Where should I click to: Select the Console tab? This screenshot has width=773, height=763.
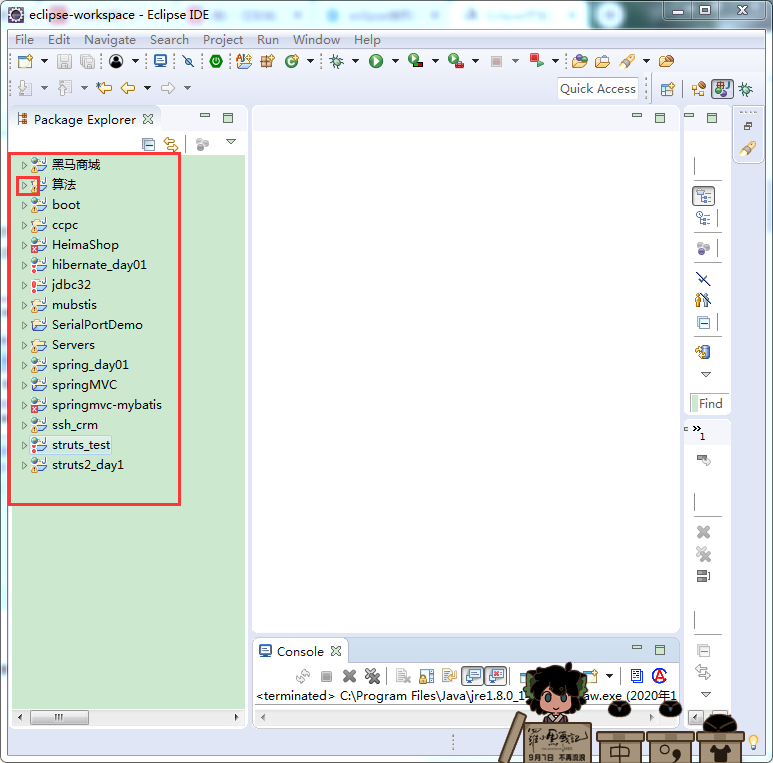[300, 651]
